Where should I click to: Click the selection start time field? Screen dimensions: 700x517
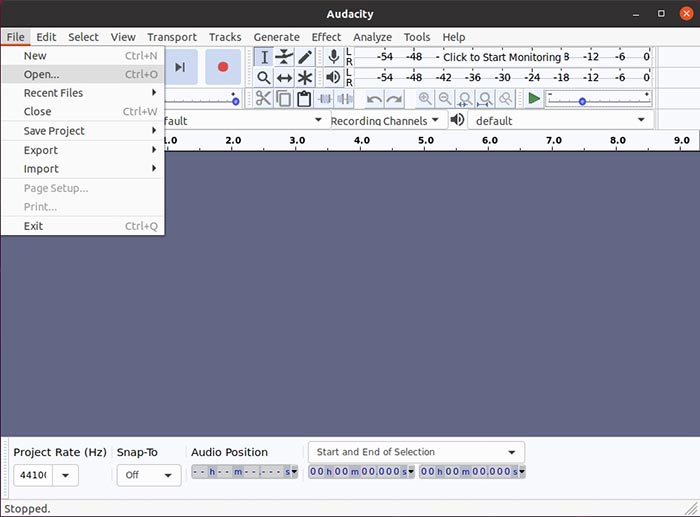click(x=358, y=471)
